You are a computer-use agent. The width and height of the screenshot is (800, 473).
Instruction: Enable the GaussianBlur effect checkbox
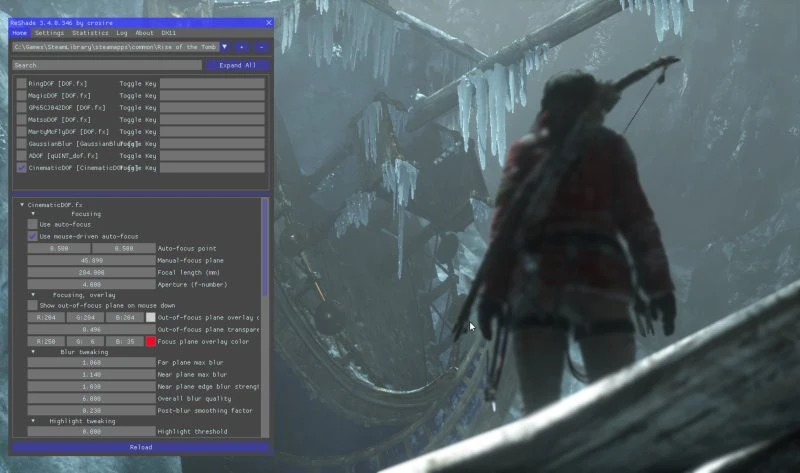(x=21, y=144)
